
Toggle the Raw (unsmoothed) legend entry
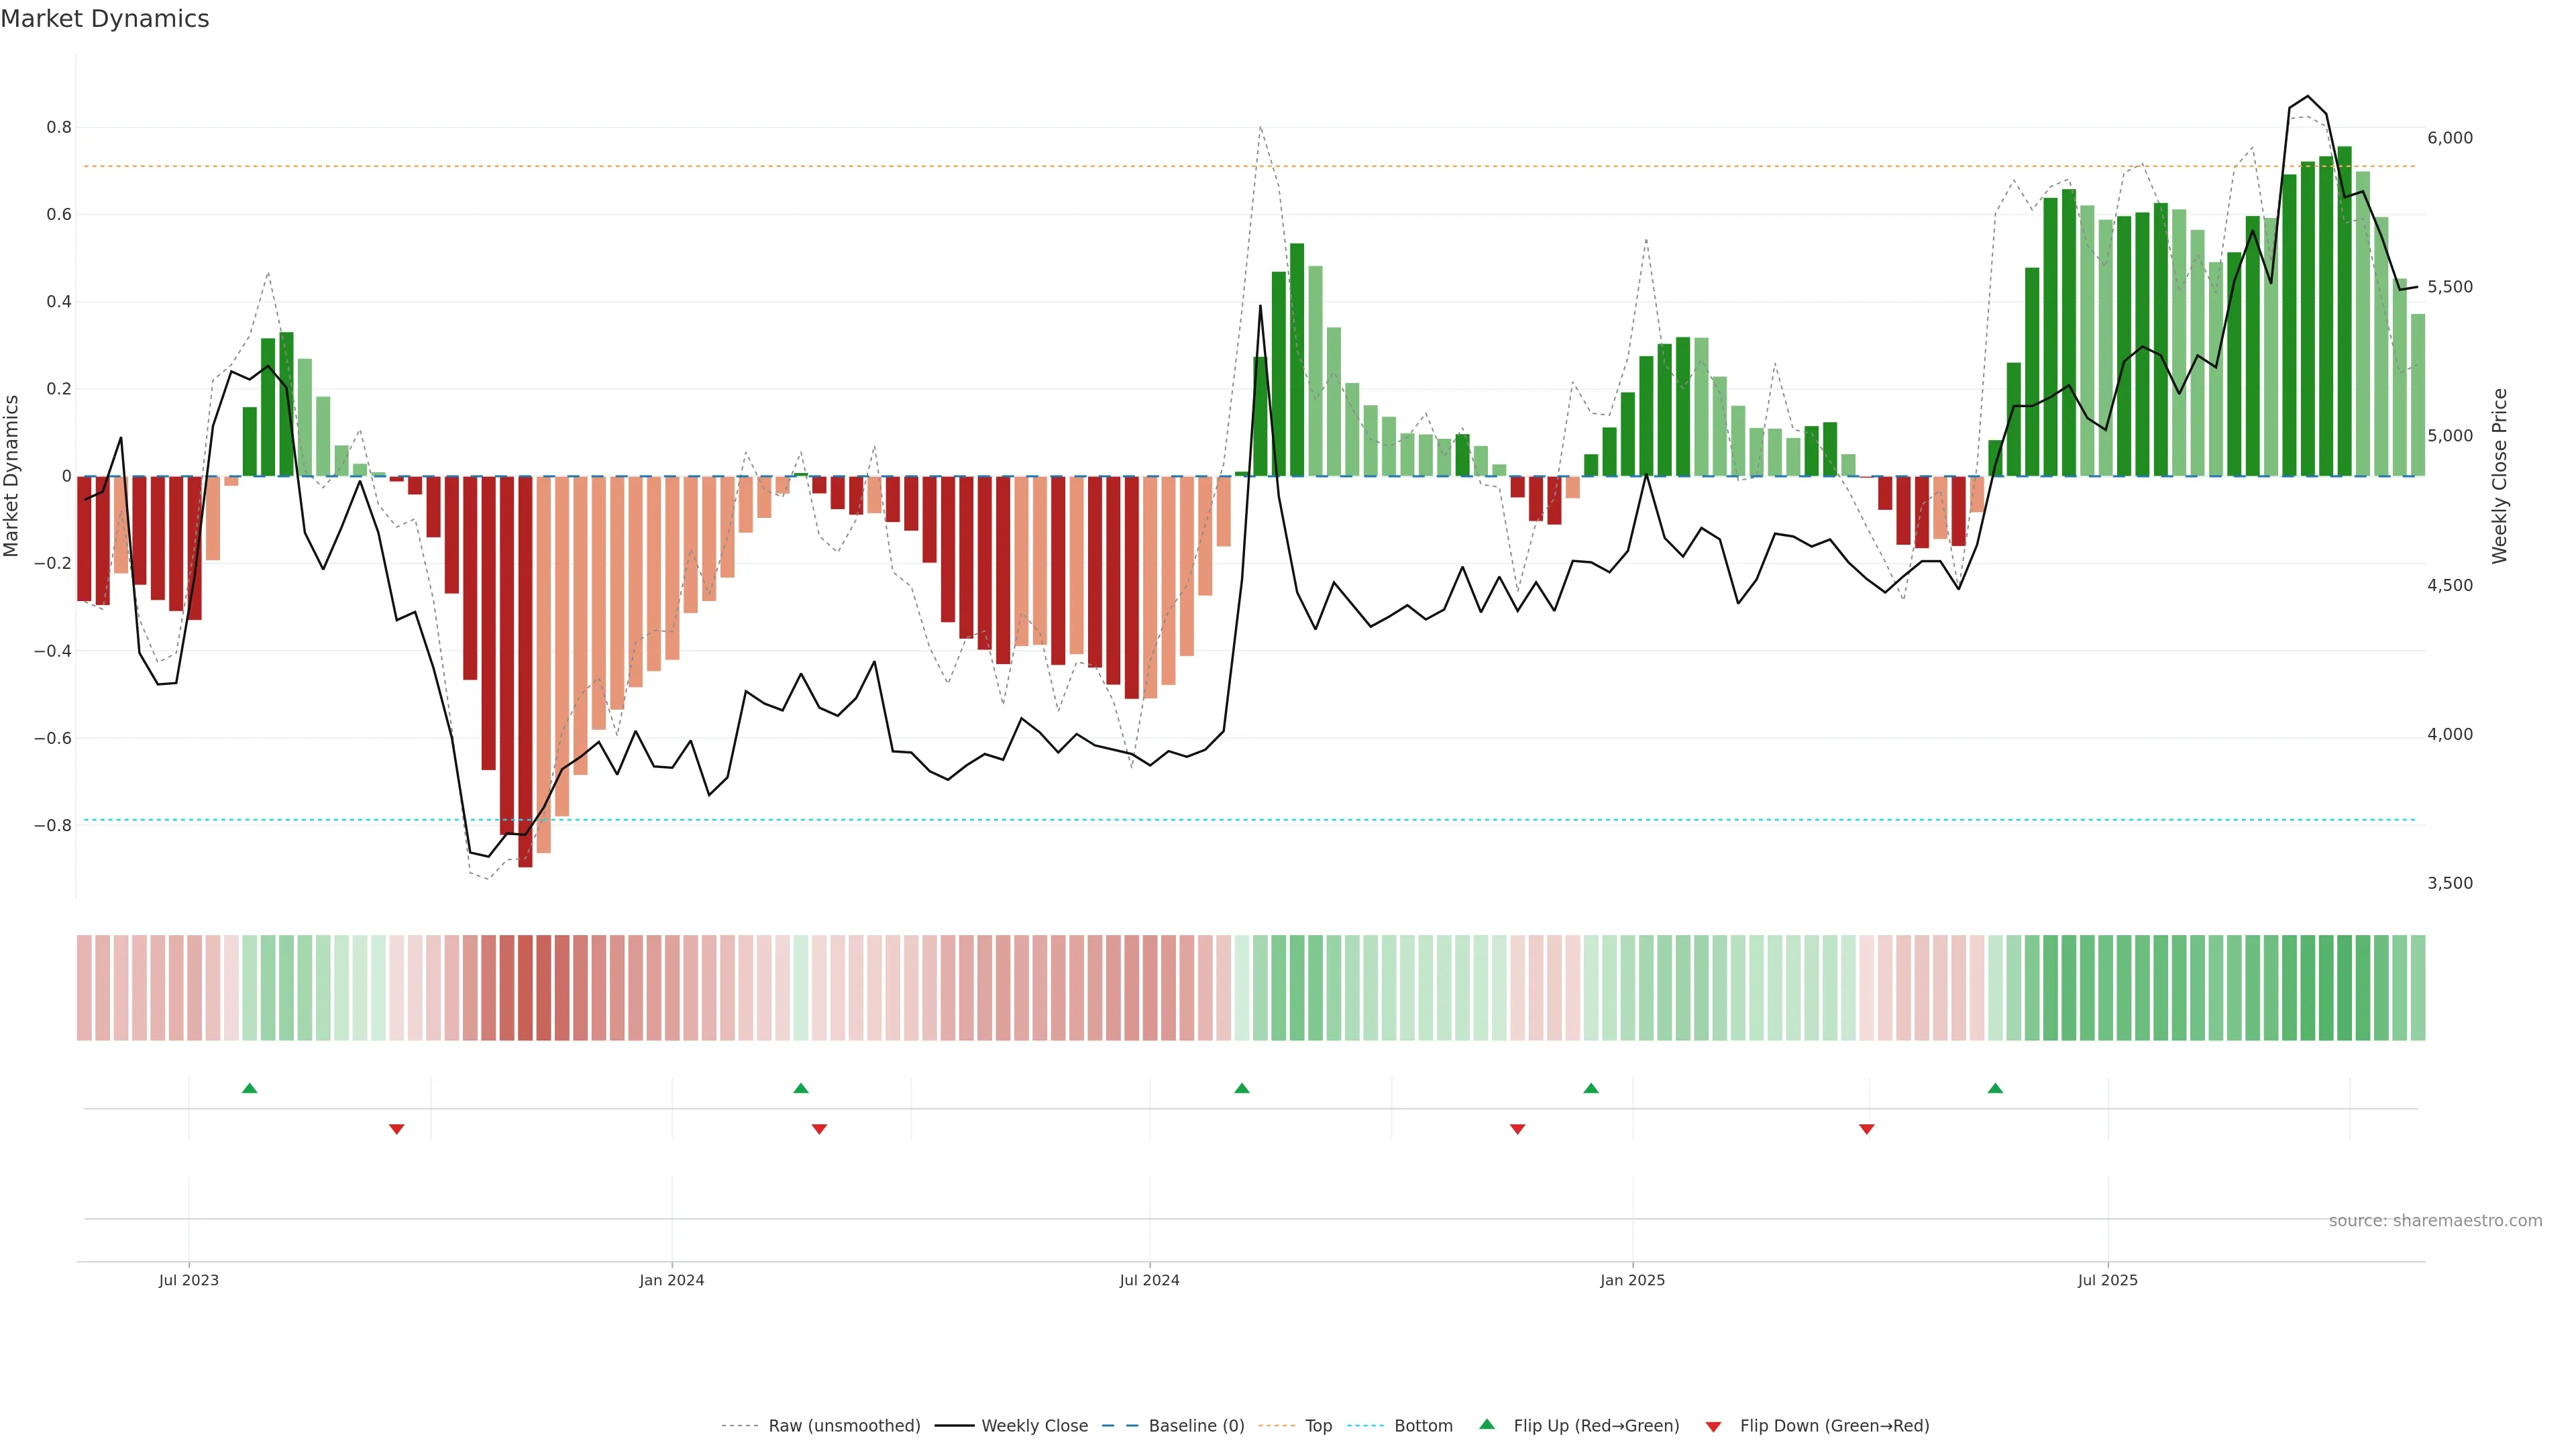(844, 1426)
